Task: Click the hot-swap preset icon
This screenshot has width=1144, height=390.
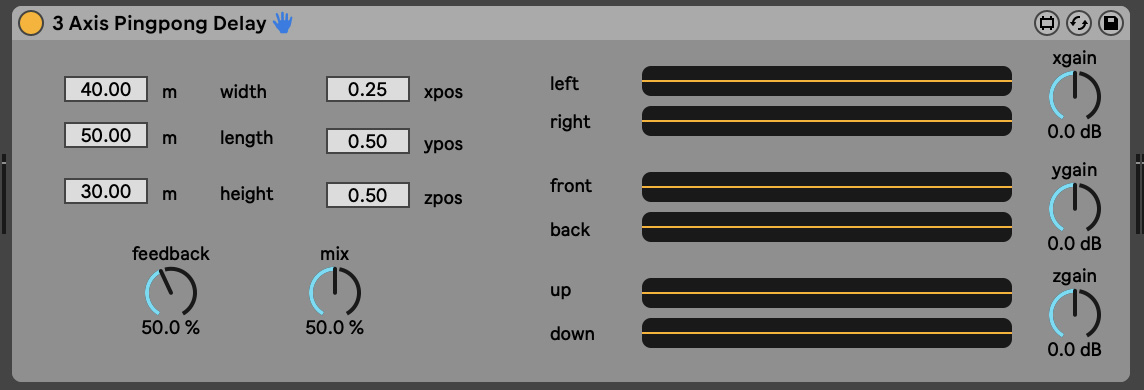Action: (1078, 24)
